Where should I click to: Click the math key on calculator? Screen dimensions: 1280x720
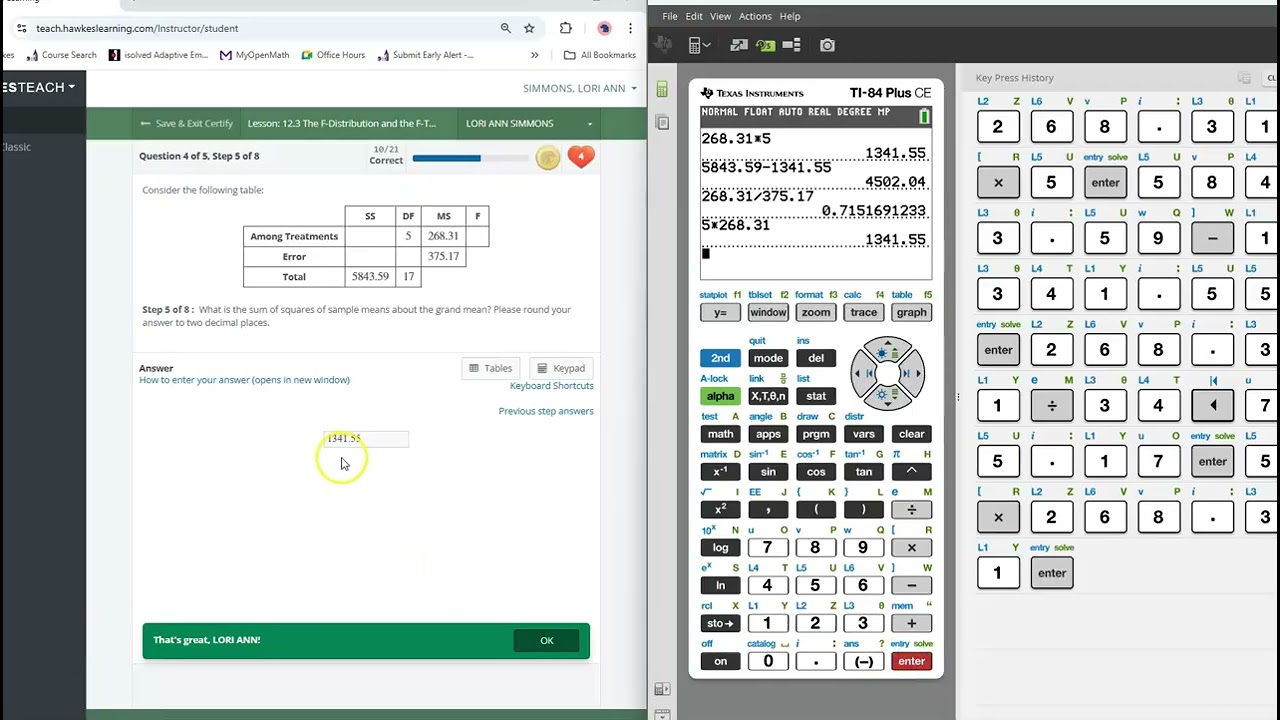[720, 434]
